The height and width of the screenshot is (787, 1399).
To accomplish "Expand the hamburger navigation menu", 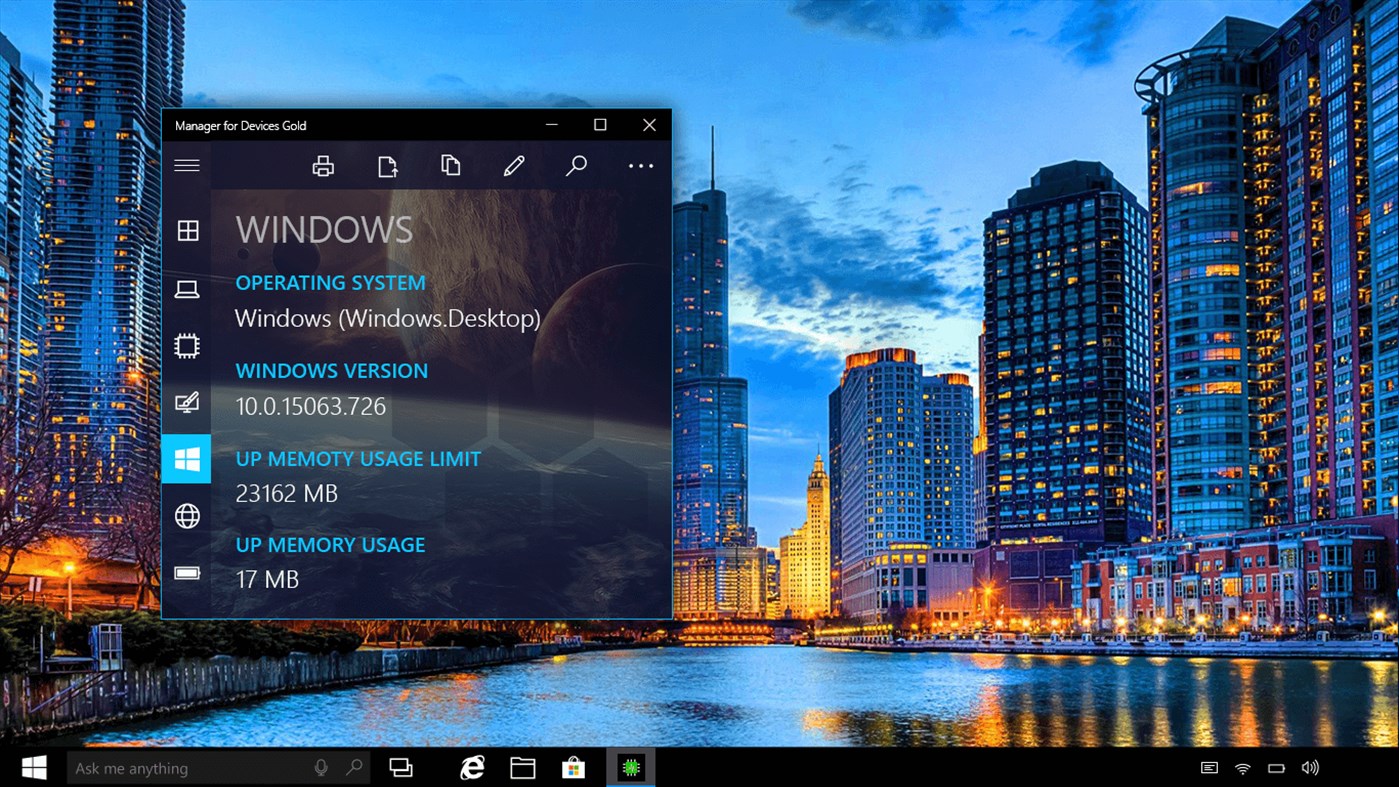I will coord(186,165).
